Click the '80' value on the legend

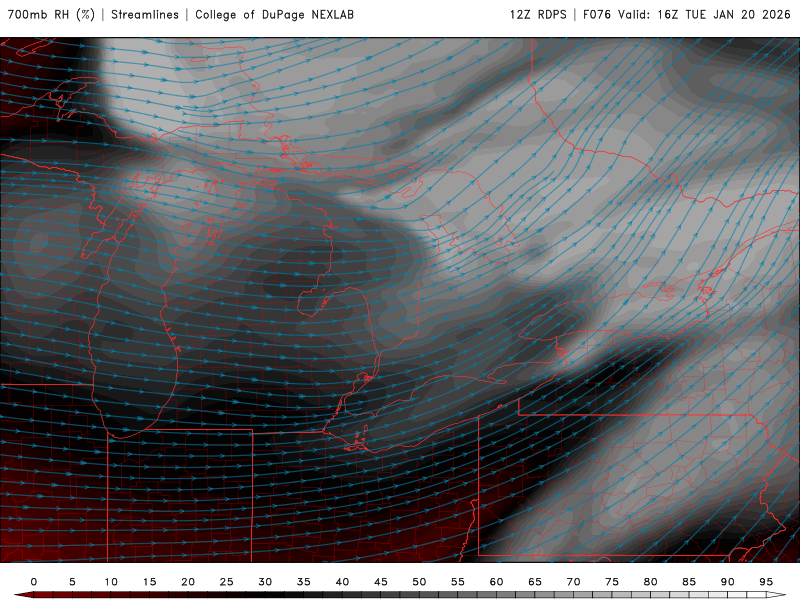[651, 582]
